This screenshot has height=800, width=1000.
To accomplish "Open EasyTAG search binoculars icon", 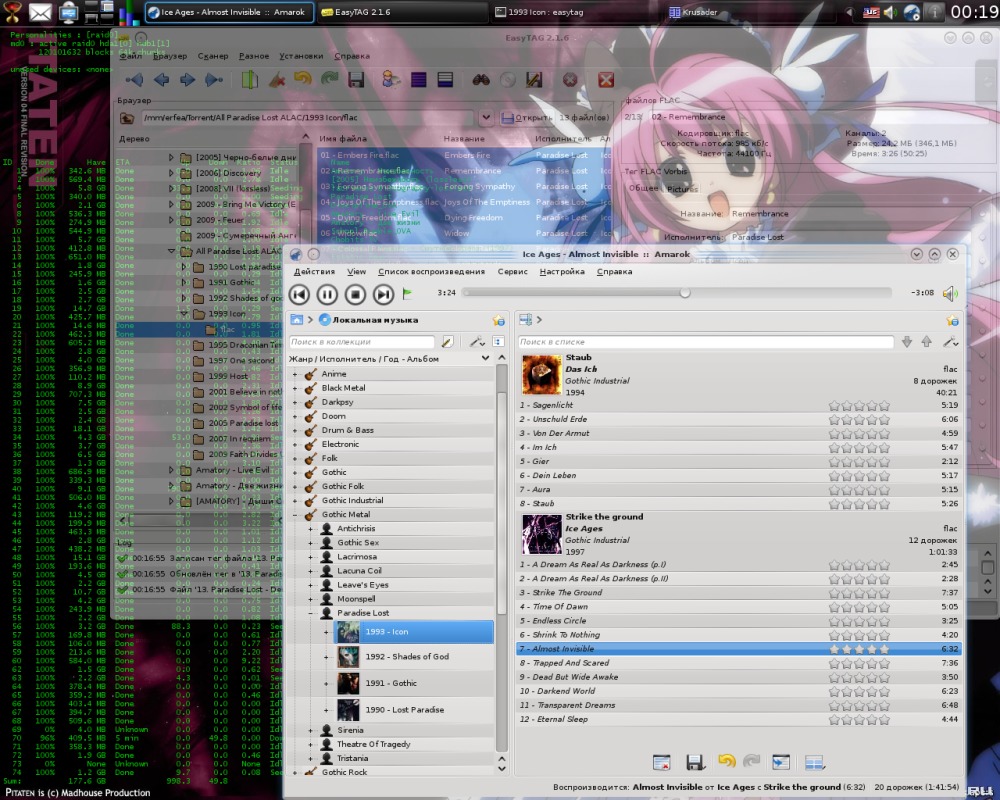I will coord(481,80).
